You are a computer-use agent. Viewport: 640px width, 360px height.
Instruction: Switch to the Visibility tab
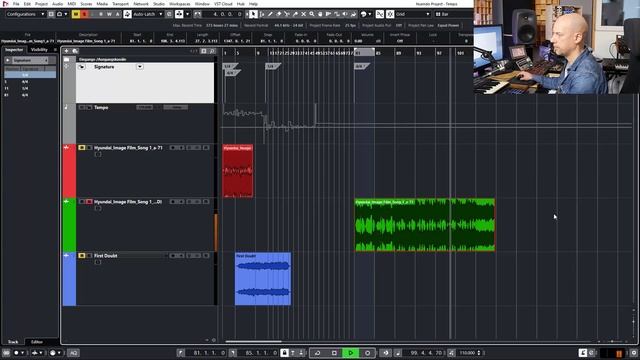40,49
